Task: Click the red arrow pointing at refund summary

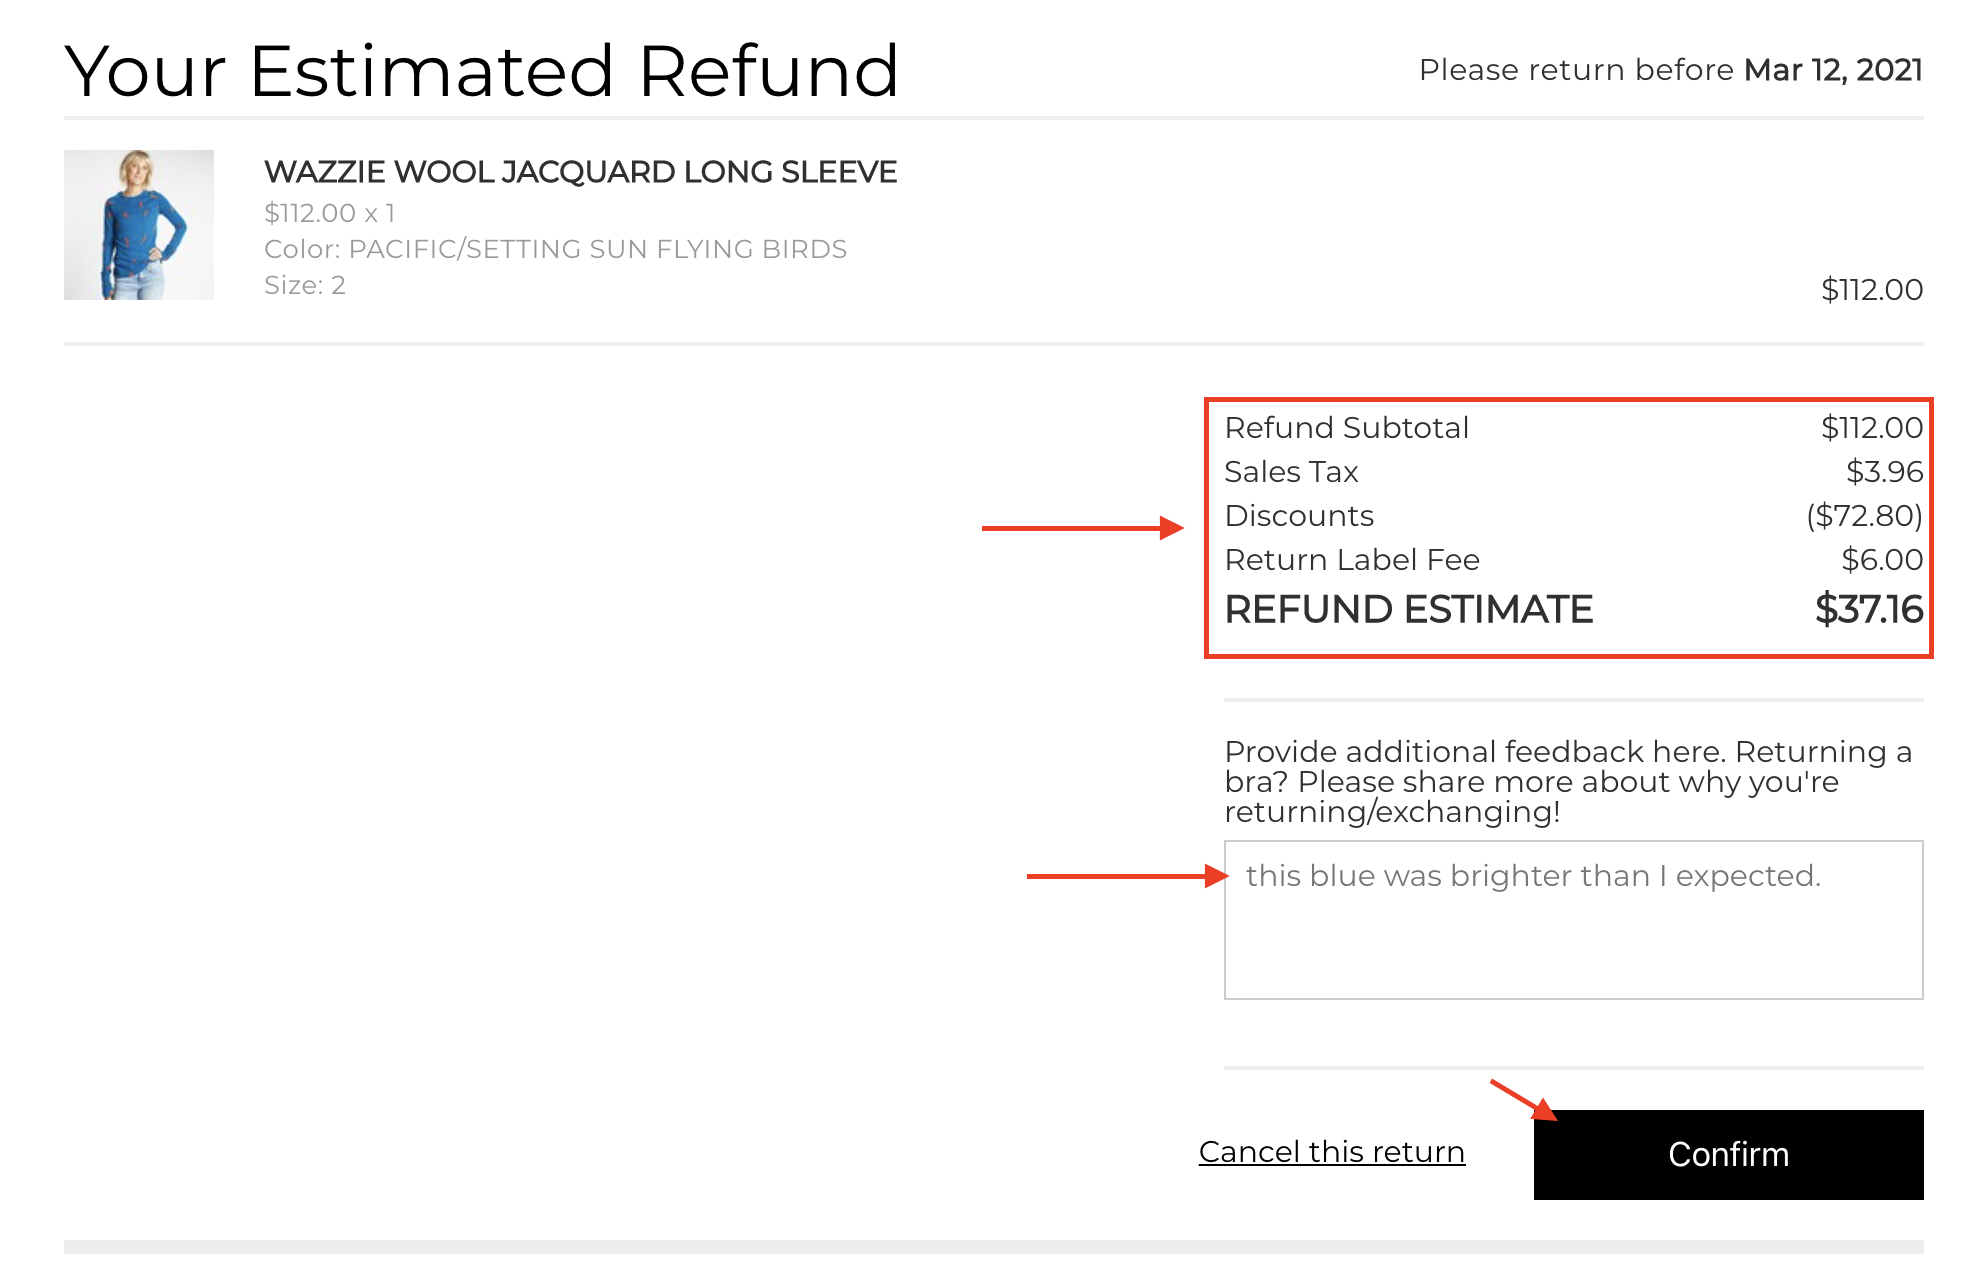Action: click(x=1083, y=528)
